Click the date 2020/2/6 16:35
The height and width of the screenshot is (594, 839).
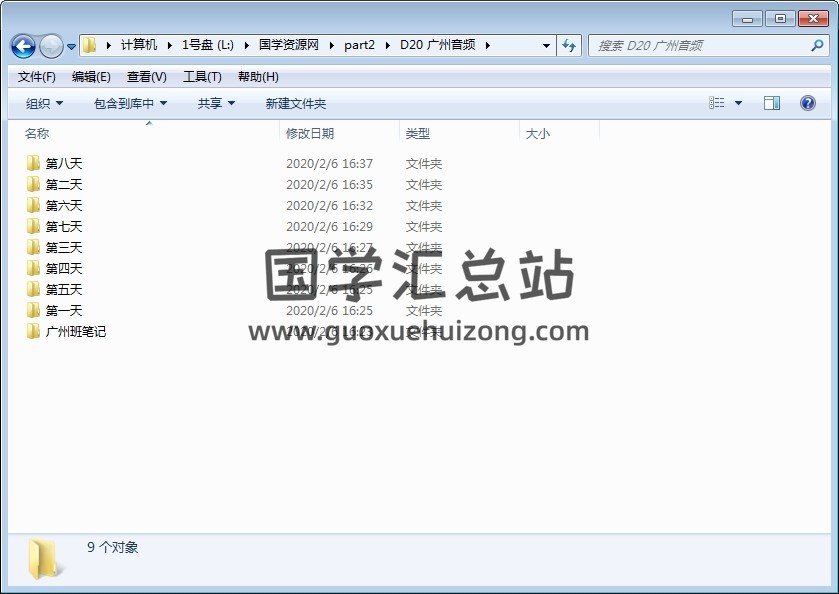(329, 185)
